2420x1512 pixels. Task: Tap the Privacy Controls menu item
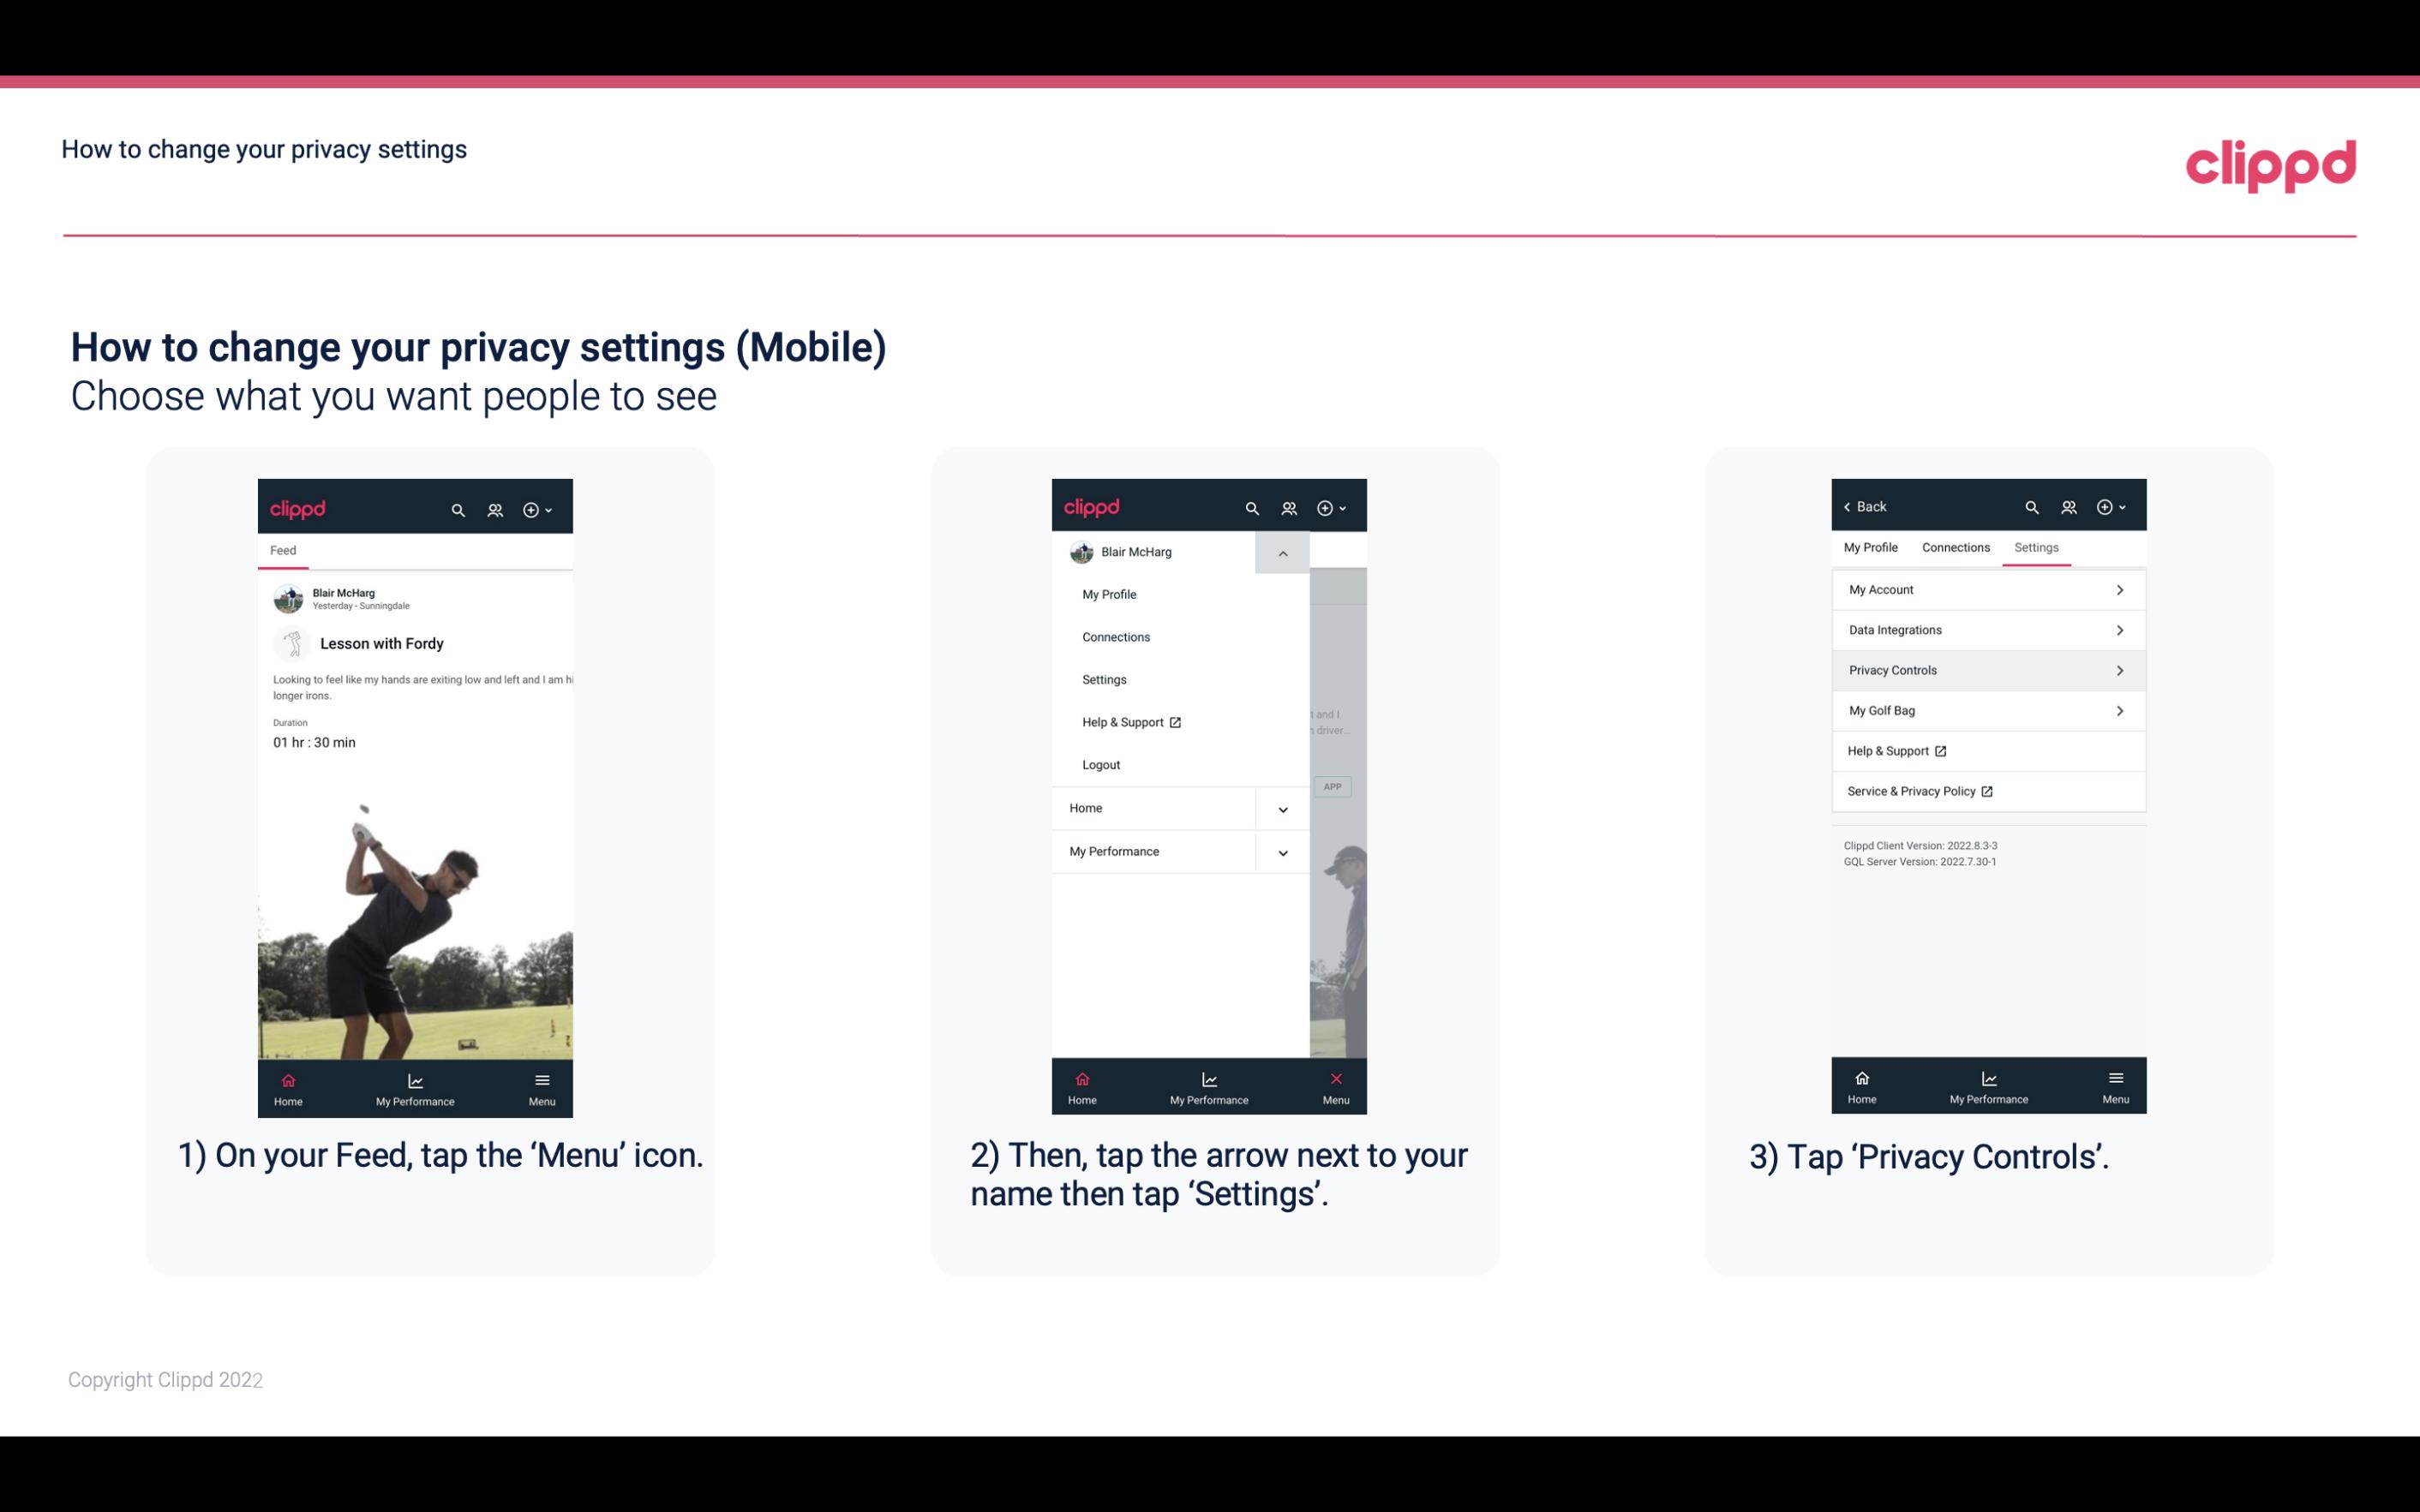coord(1986,669)
